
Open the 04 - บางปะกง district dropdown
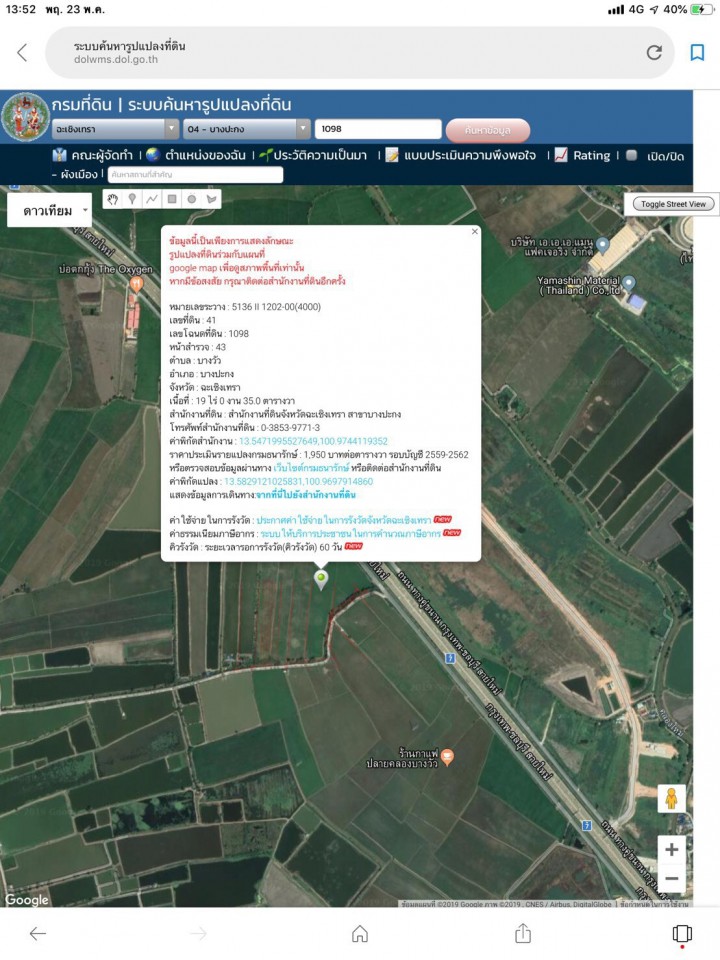[x=246, y=129]
